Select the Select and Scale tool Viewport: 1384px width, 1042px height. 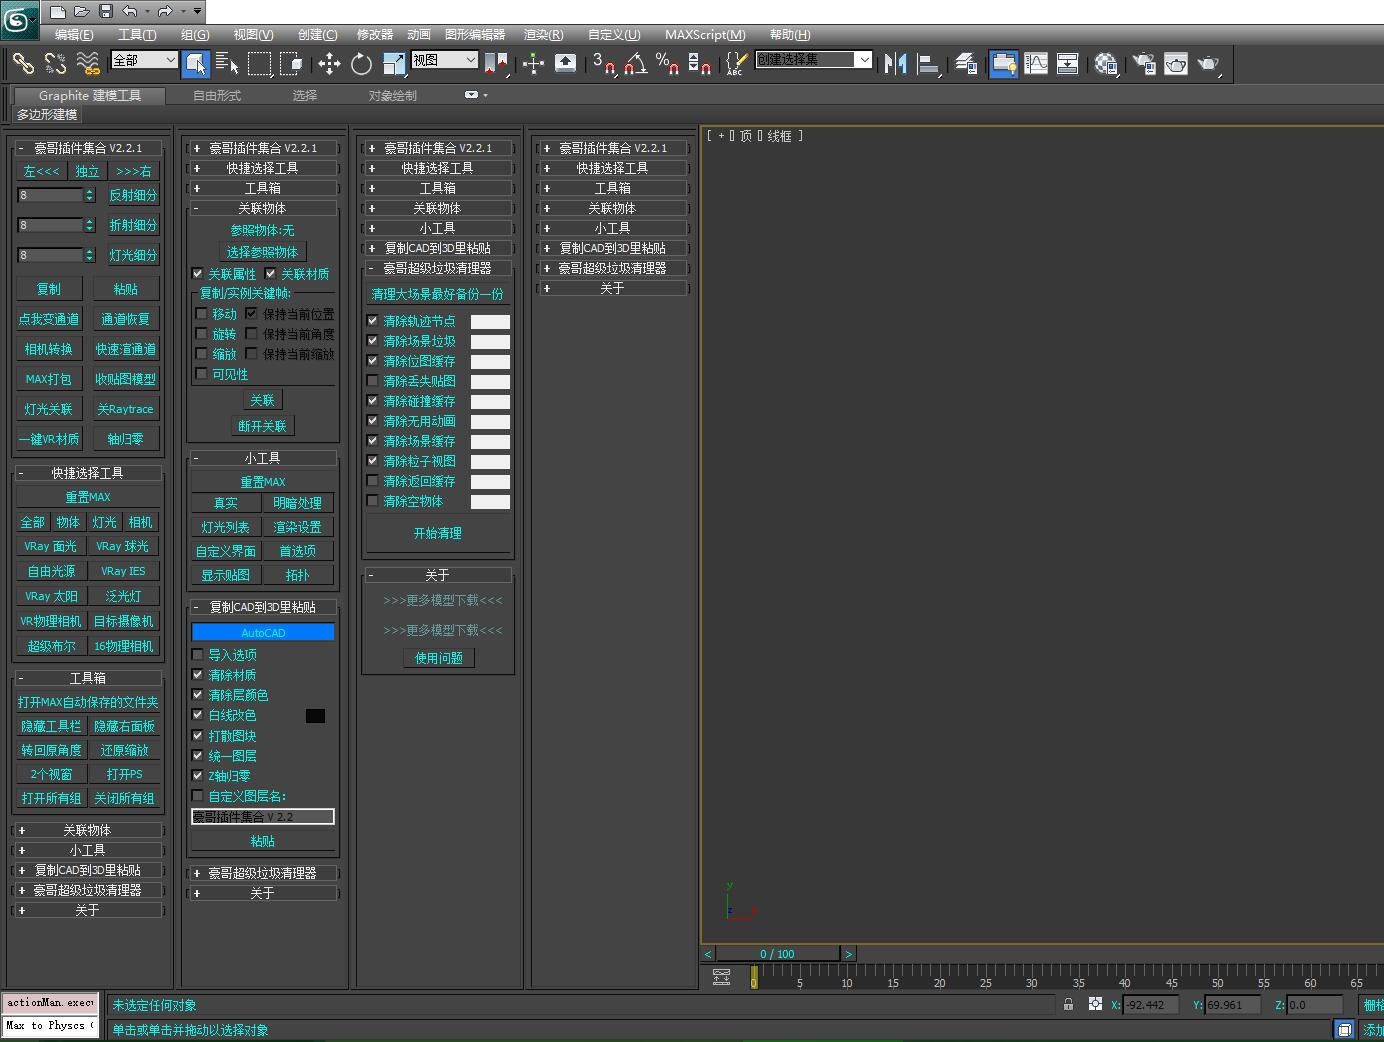(394, 64)
